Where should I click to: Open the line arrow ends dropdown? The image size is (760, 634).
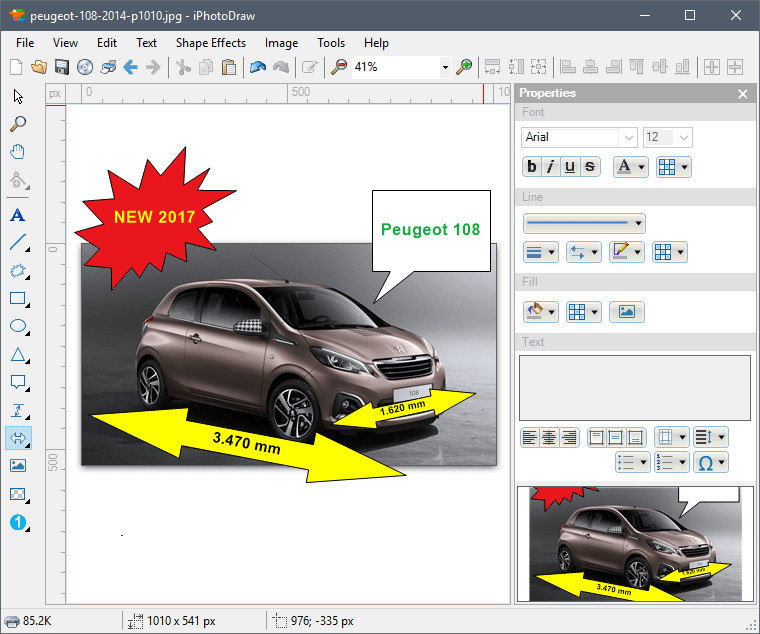point(584,252)
